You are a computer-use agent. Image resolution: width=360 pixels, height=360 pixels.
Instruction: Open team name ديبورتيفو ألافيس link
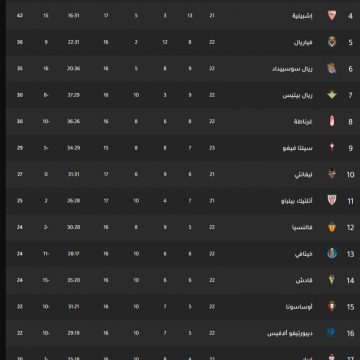tap(290, 333)
